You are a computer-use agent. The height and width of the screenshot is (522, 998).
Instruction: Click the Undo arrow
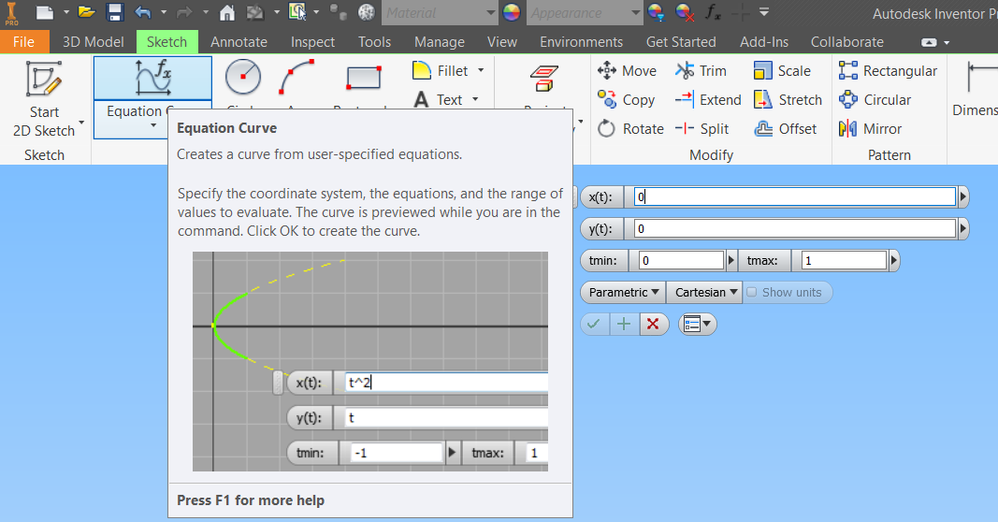point(143,12)
